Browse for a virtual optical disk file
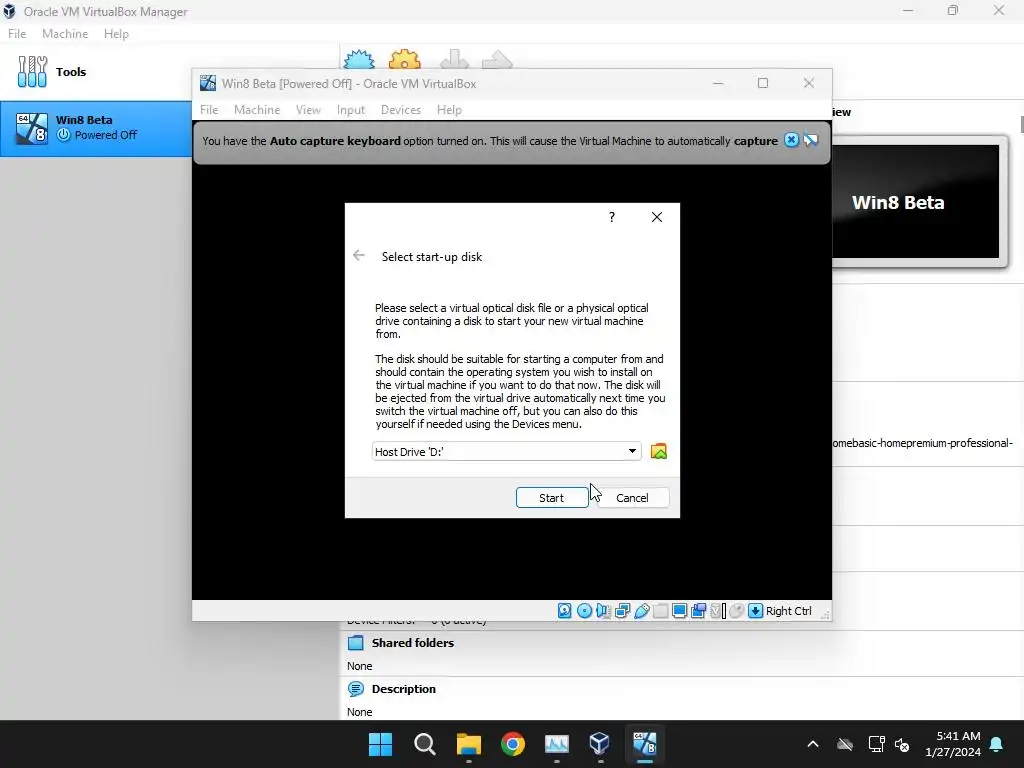The height and width of the screenshot is (768, 1024). (658, 451)
